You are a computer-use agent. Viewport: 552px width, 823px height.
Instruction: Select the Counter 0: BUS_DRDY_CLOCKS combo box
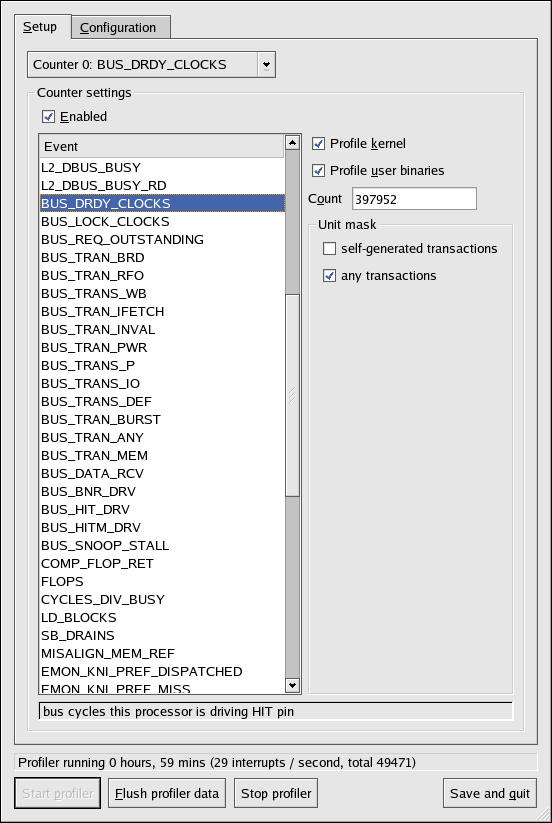click(x=151, y=65)
